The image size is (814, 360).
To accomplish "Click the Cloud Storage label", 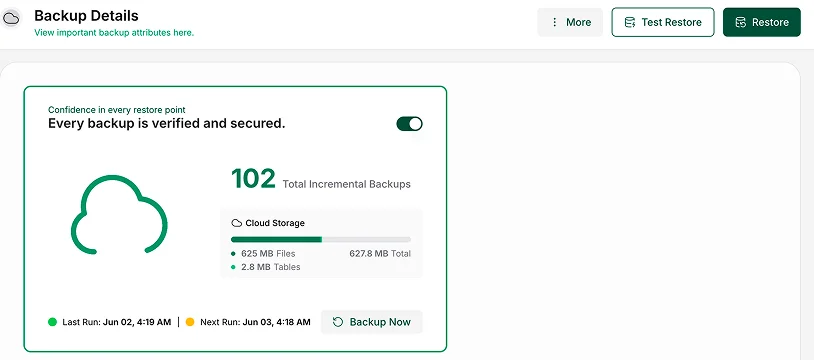I will 275,223.
